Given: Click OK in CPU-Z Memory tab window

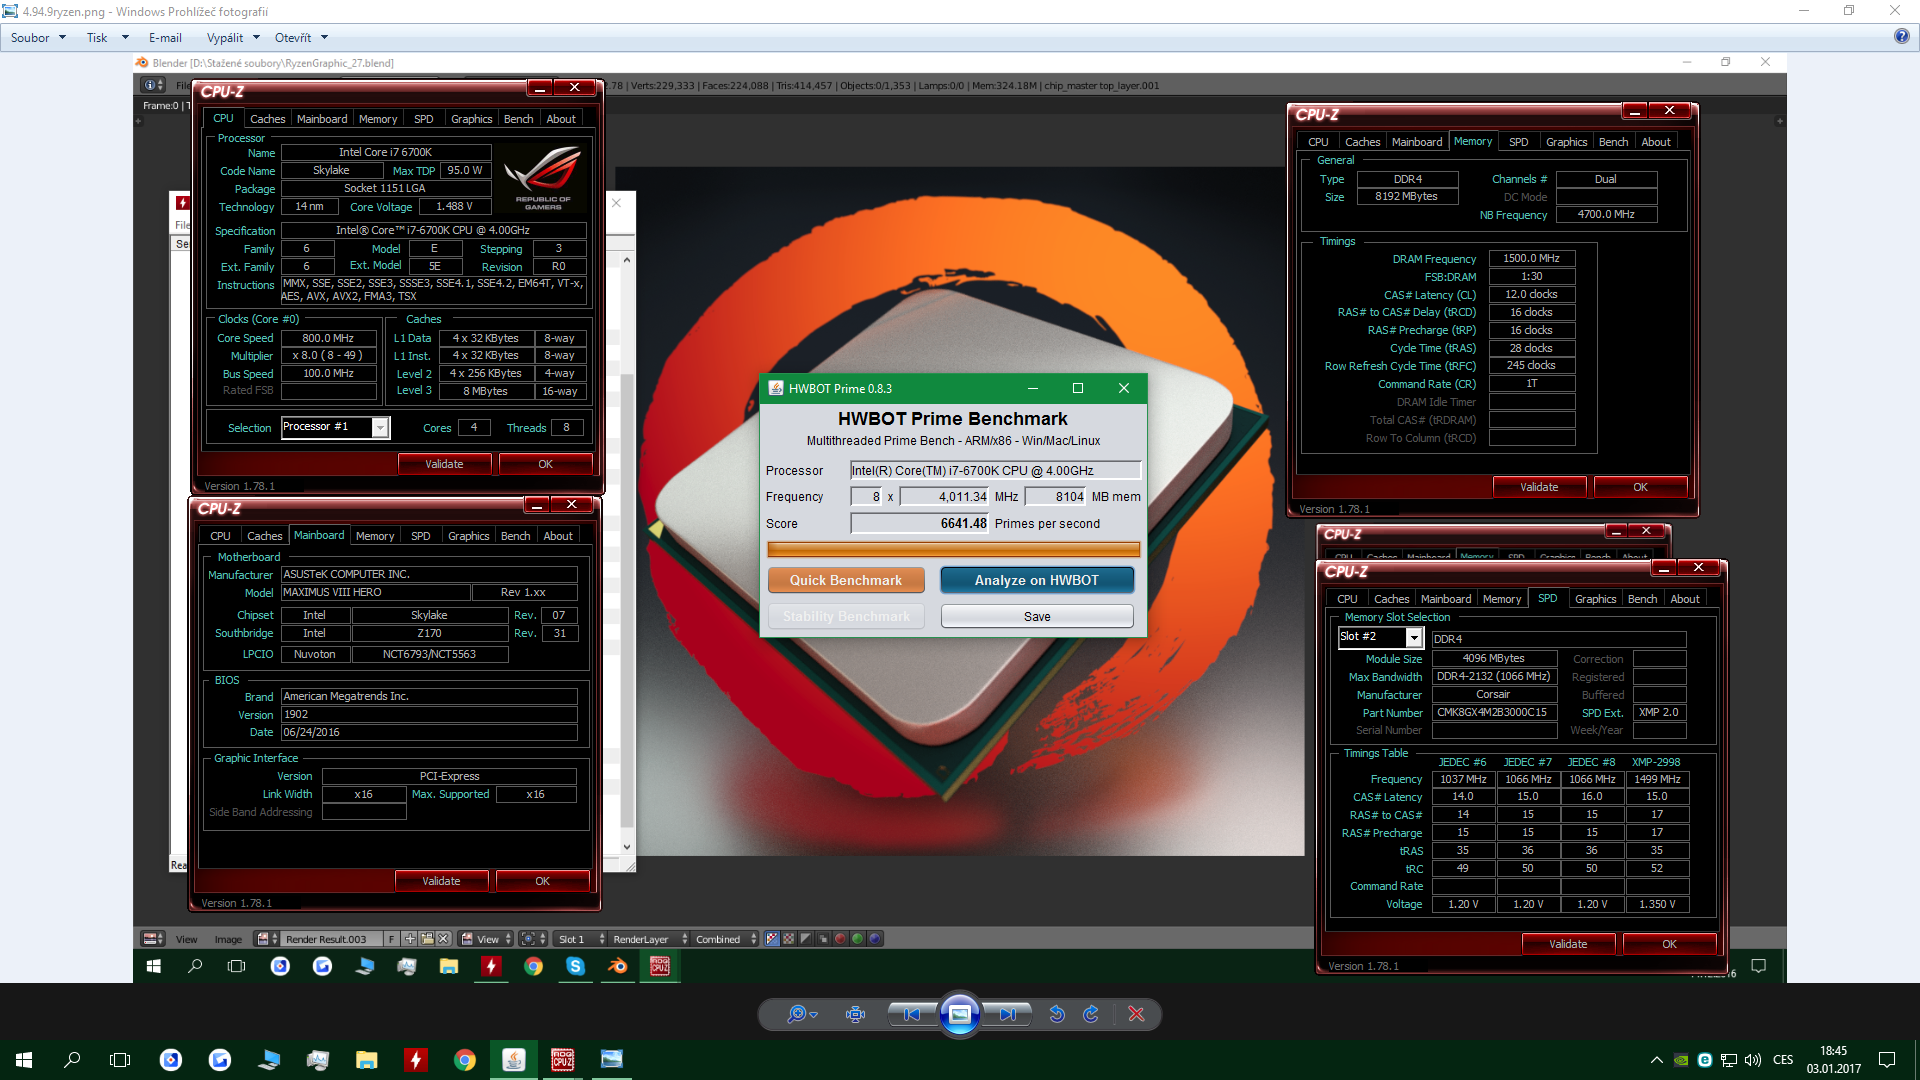Looking at the screenshot, I should [1640, 487].
